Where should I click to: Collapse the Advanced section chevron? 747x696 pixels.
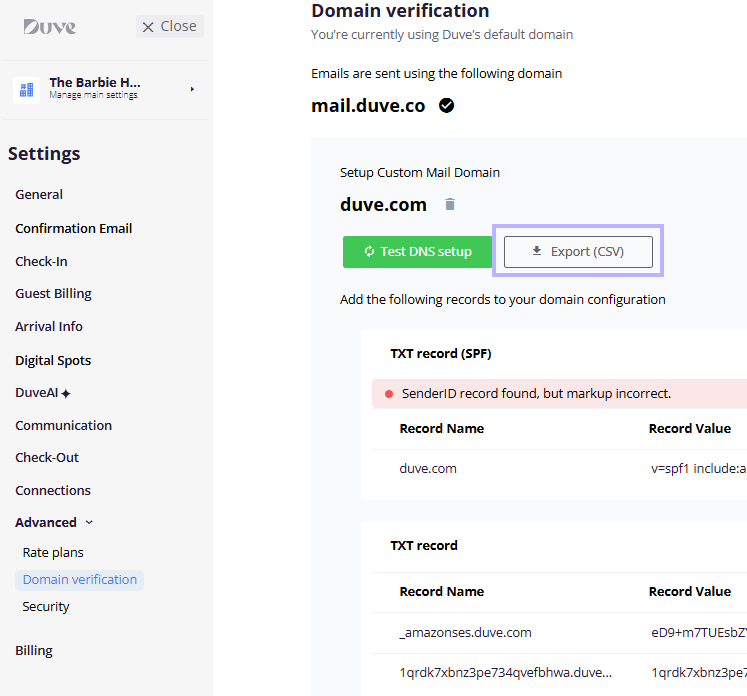pos(89,523)
